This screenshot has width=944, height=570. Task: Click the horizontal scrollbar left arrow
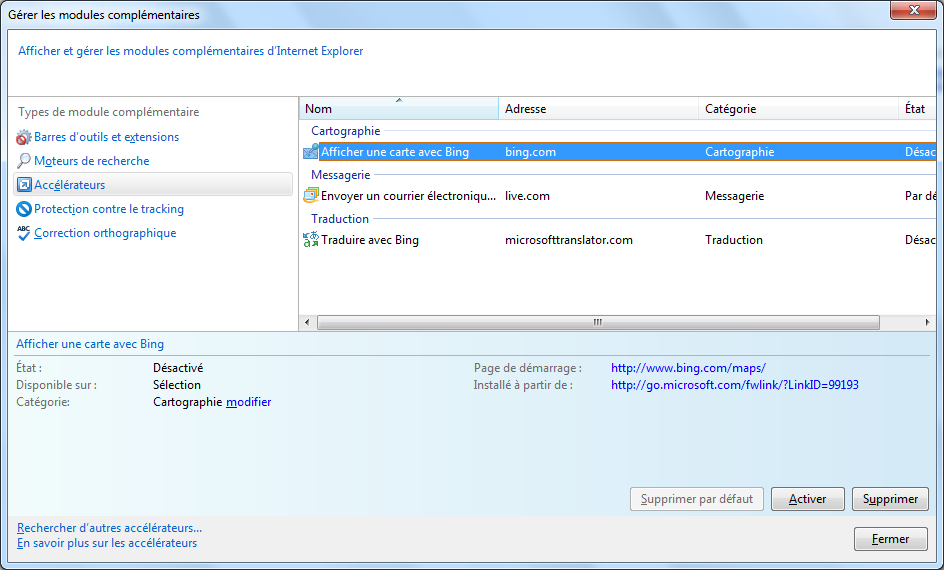click(307, 323)
